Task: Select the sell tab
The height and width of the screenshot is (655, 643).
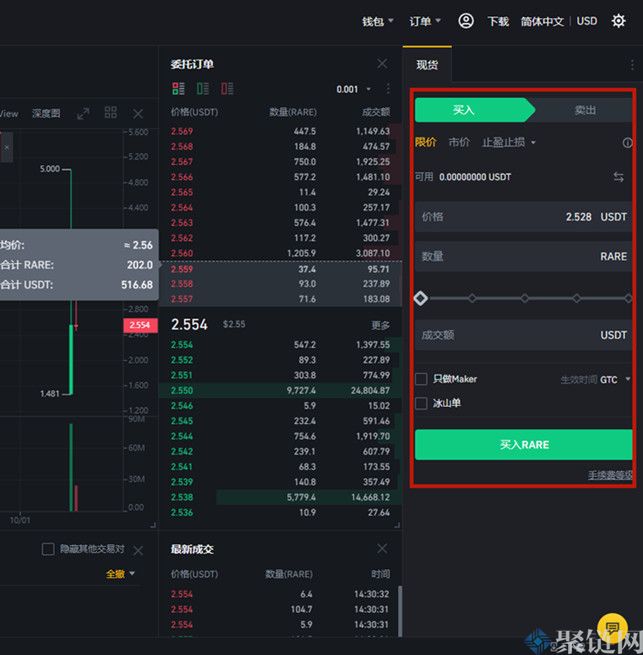Action: click(585, 110)
